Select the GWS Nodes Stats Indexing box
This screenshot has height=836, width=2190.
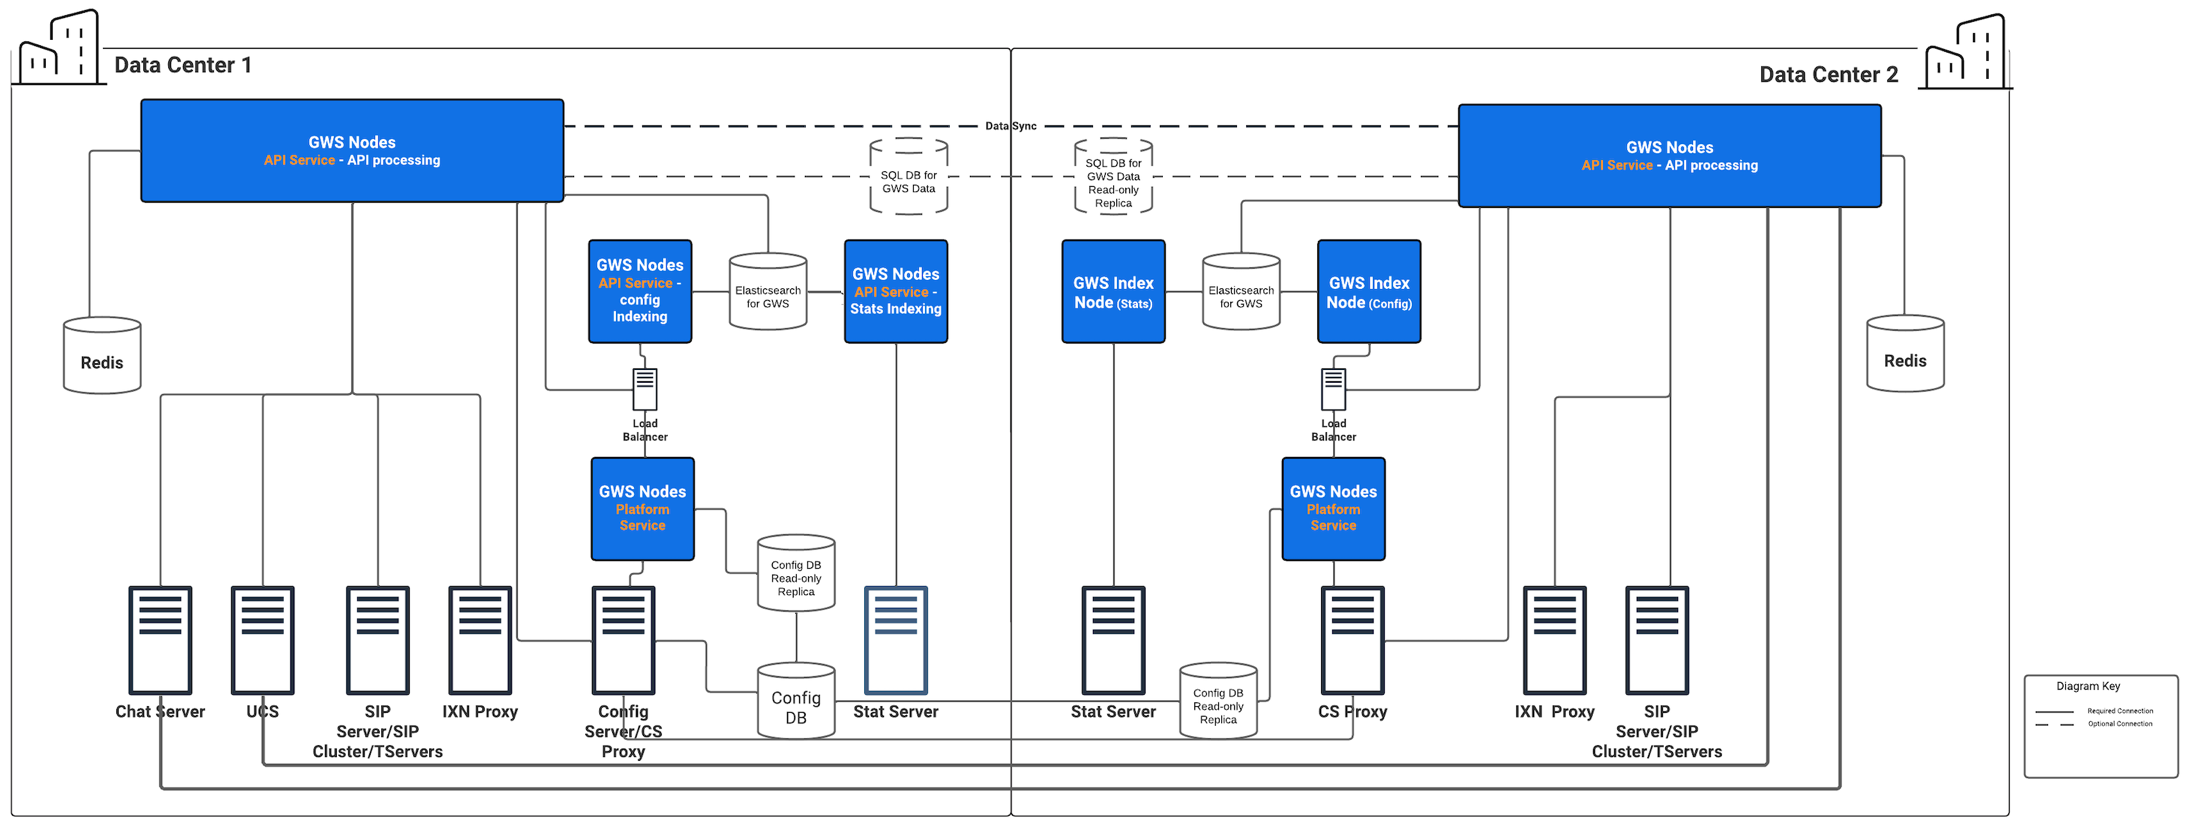896,291
